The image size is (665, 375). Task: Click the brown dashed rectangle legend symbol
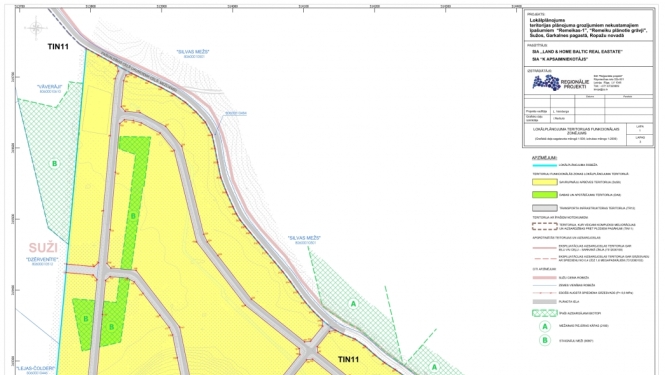click(545, 226)
